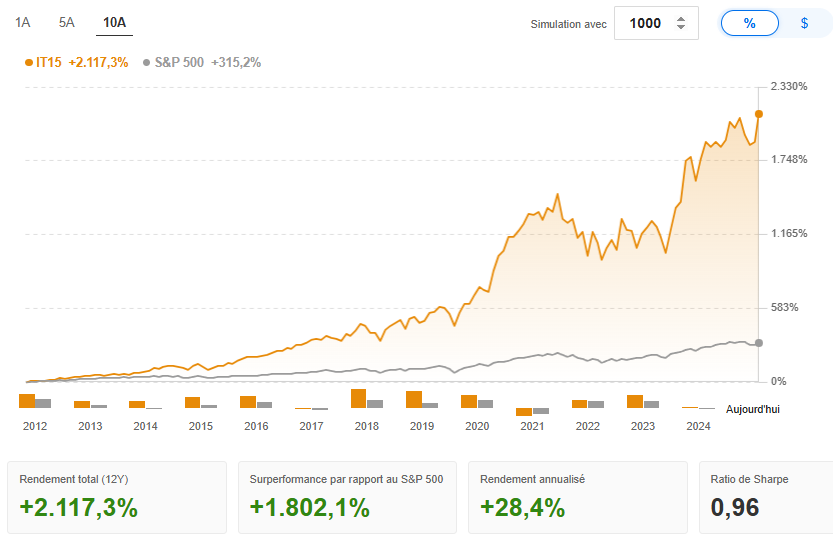Click the Aujourd'hui label
Viewport: 833px width, 542px height.
(755, 410)
